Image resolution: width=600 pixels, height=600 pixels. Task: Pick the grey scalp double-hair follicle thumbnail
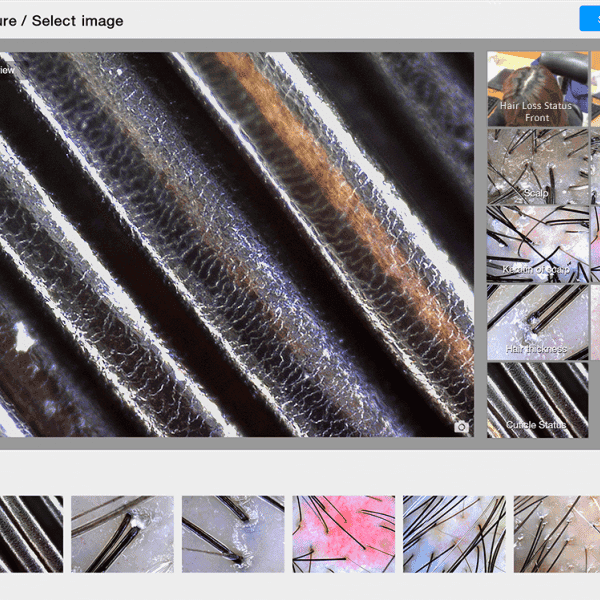(122, 534)
